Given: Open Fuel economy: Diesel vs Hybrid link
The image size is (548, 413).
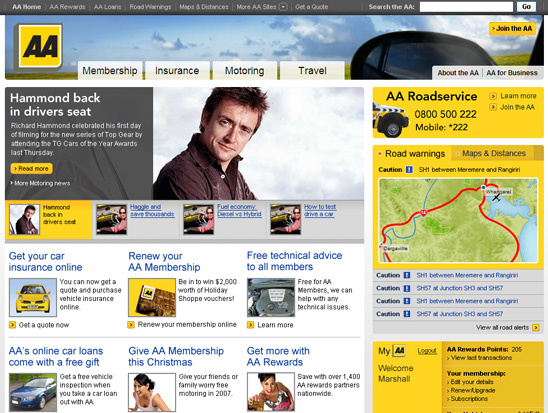Looking at the screenshot, I should pyautogui.click(x=239, y=210).
